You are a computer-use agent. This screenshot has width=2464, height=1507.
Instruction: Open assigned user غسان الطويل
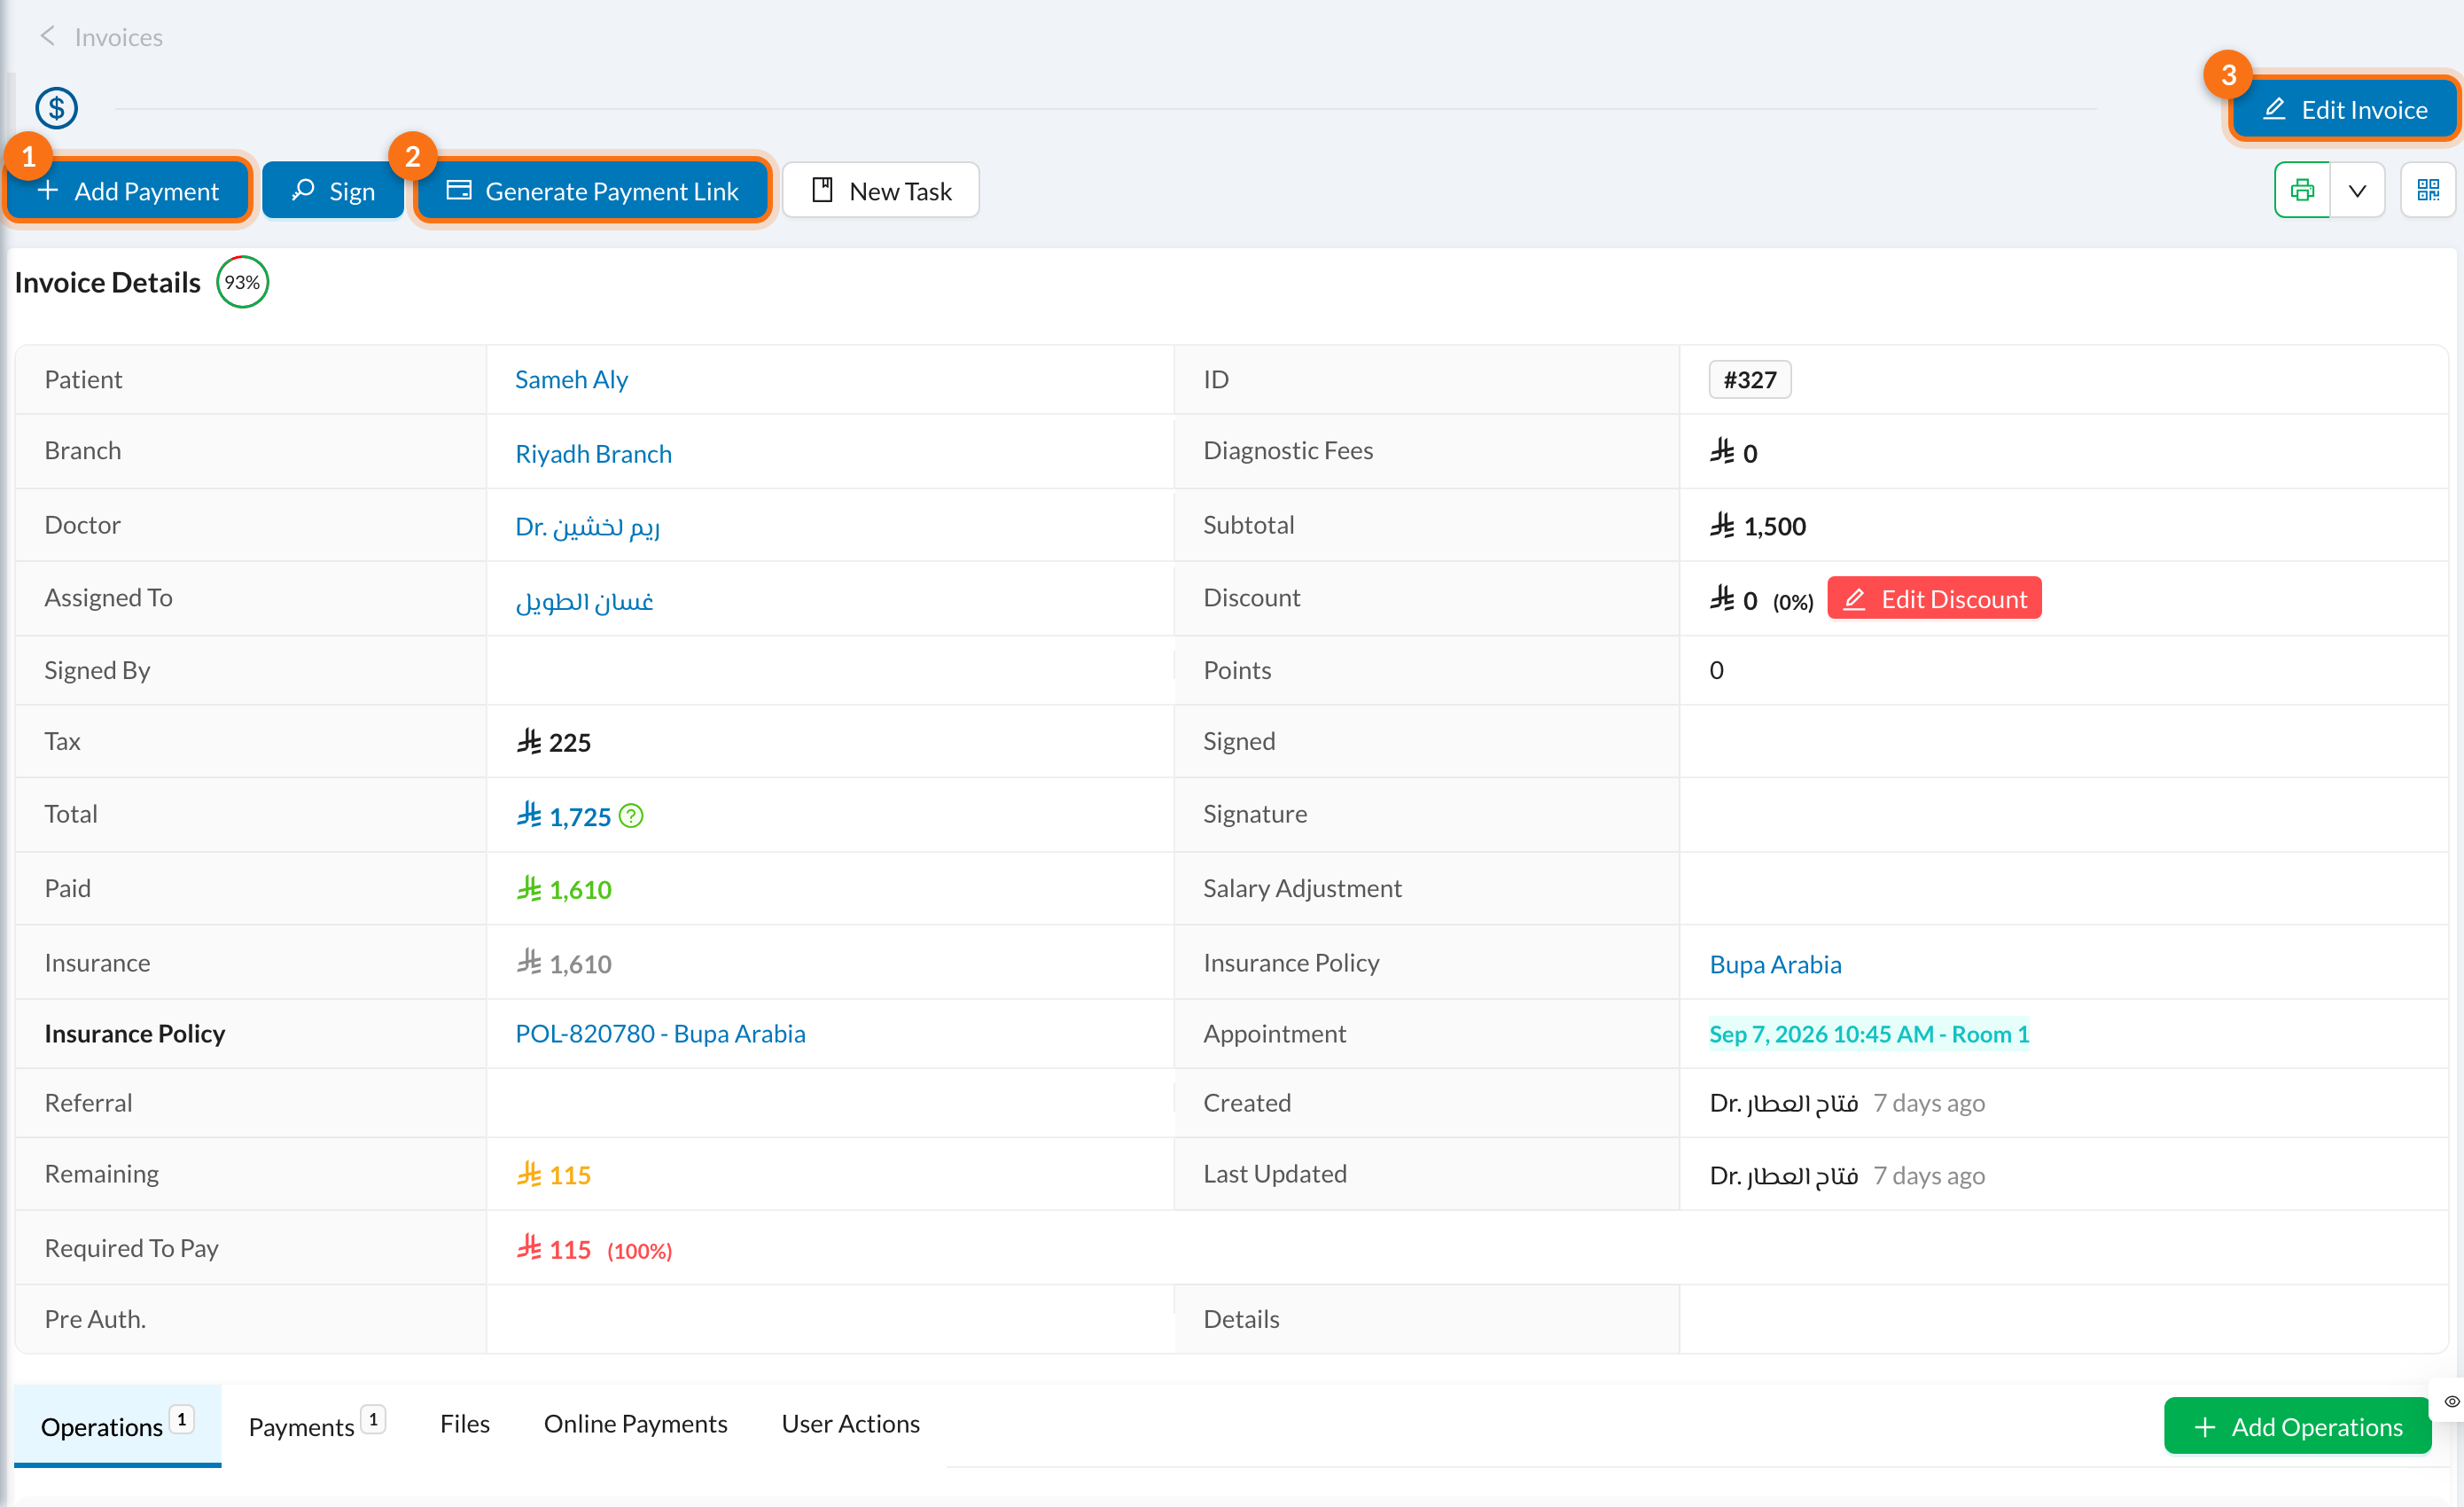click(x=584, y=600)
